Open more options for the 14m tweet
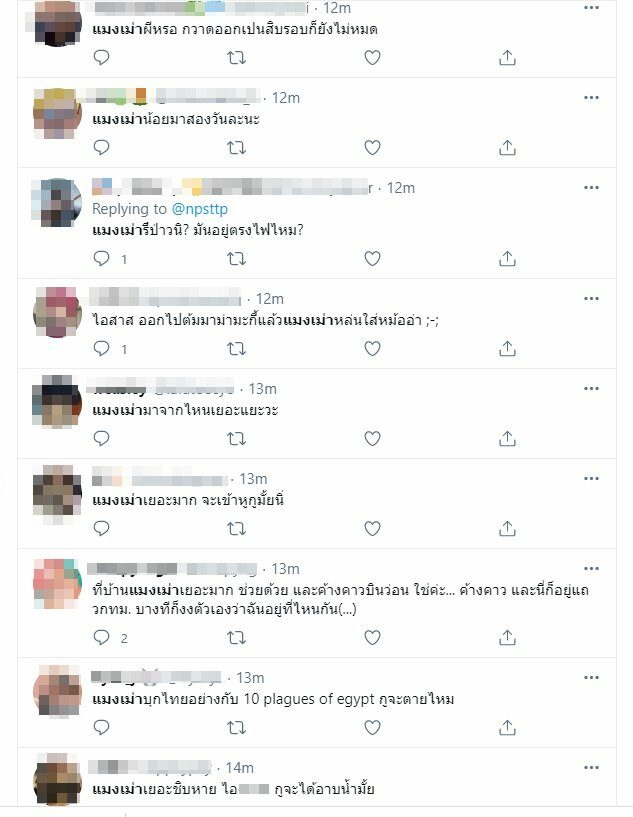The height and width of the screenshot is (817, 633). [591, 768]
